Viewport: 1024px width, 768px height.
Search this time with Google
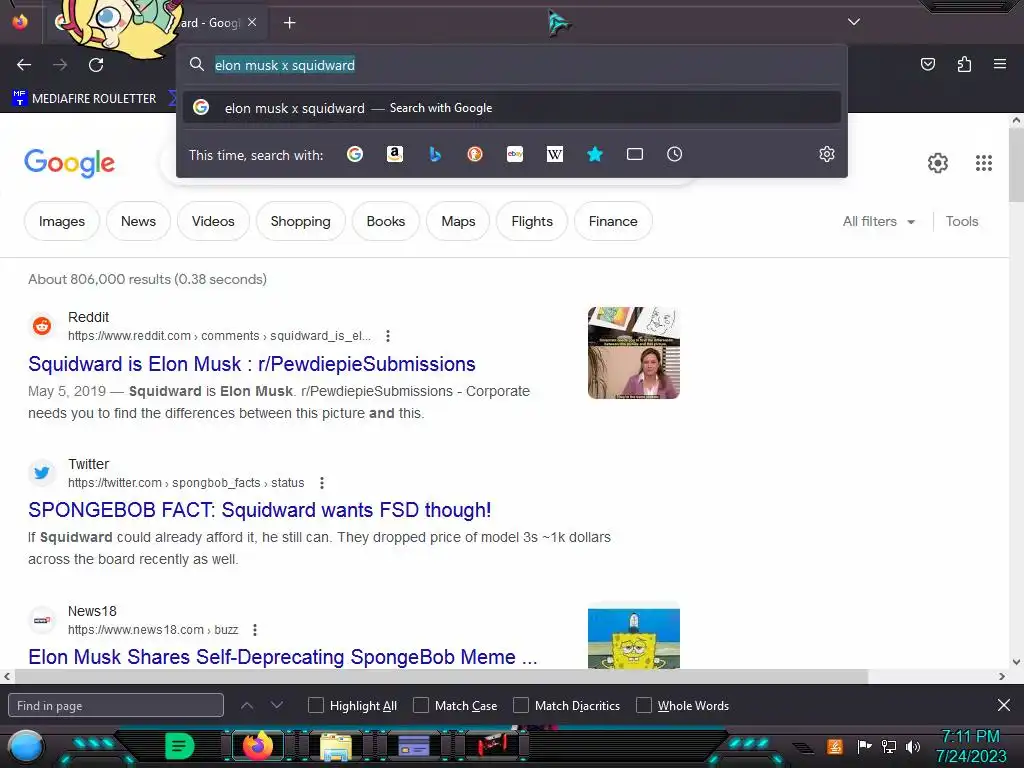[x=355, y=154]
